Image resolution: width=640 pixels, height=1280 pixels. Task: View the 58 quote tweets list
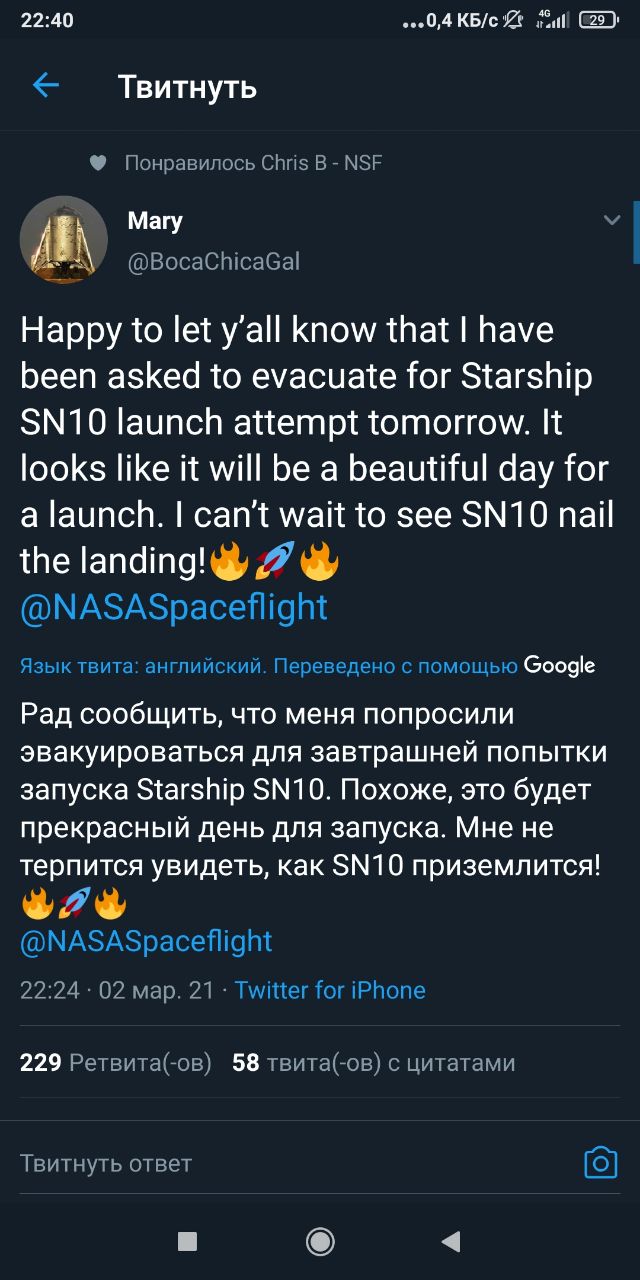coord(374,1062)
